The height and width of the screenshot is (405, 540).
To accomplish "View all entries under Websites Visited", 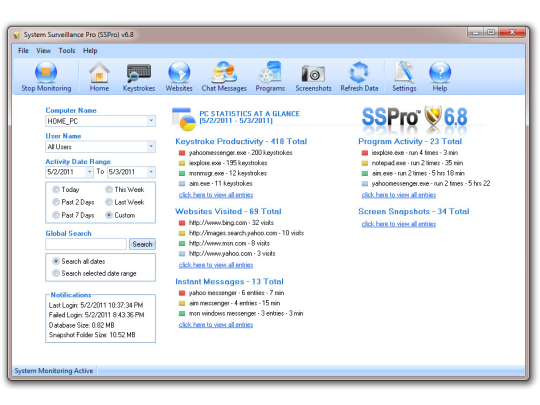I will (x=216, y=265).
